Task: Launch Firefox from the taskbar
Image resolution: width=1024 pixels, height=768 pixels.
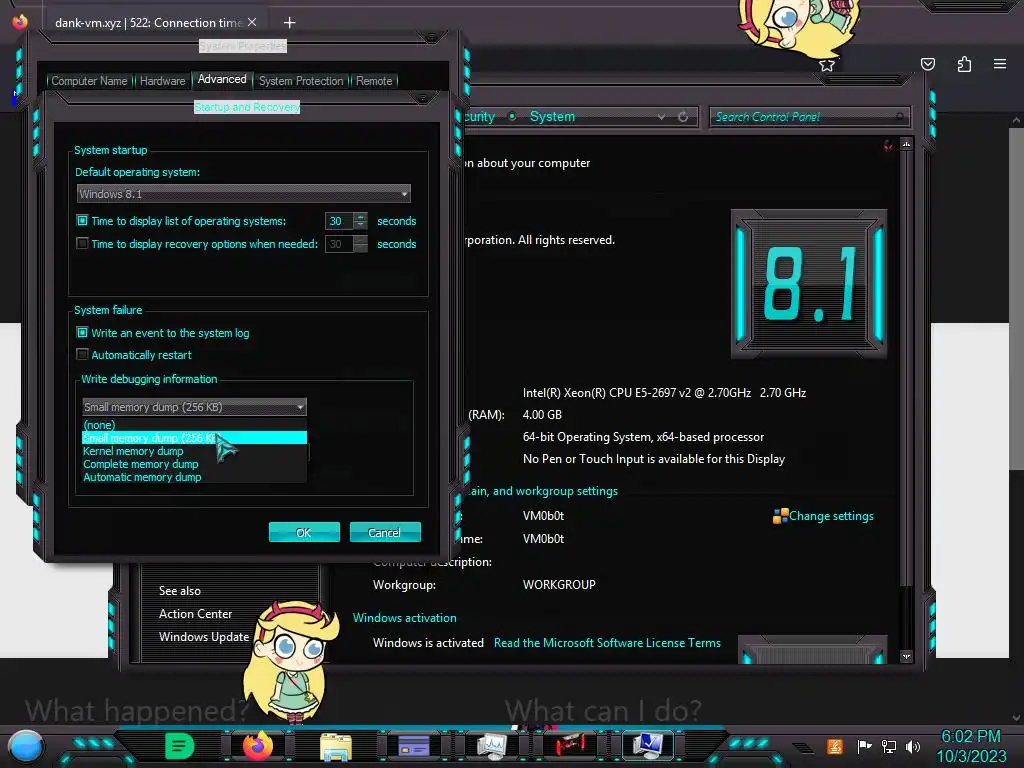Action: [258, 746]
